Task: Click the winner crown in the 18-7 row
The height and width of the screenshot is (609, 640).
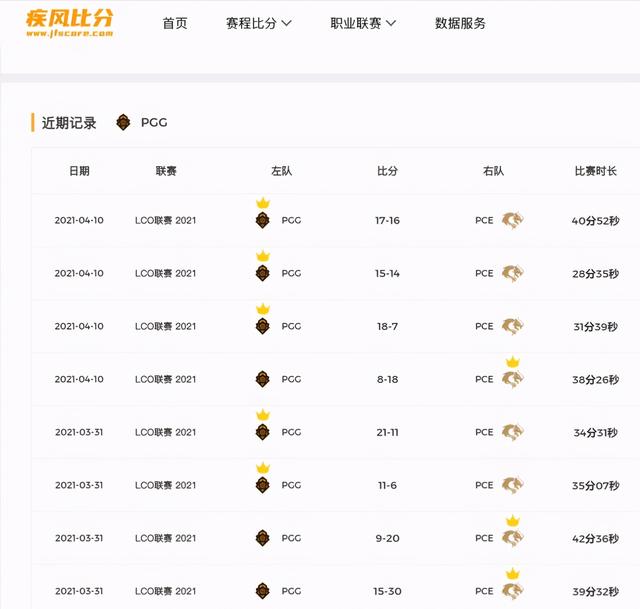Action: point(263,309)
